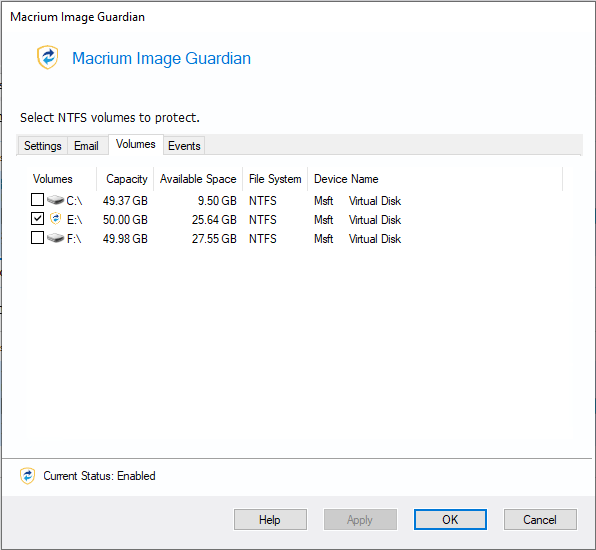Confirm with the OK button
The width and height of the screenshot is (596, 550).
[450, 520]
